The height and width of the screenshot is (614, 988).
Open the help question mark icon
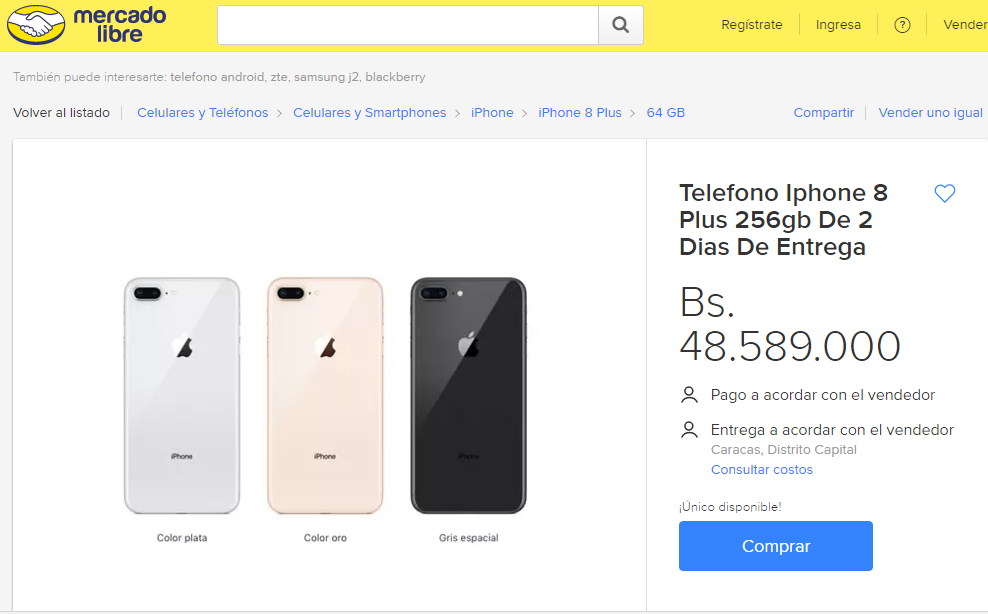point(902,25)
